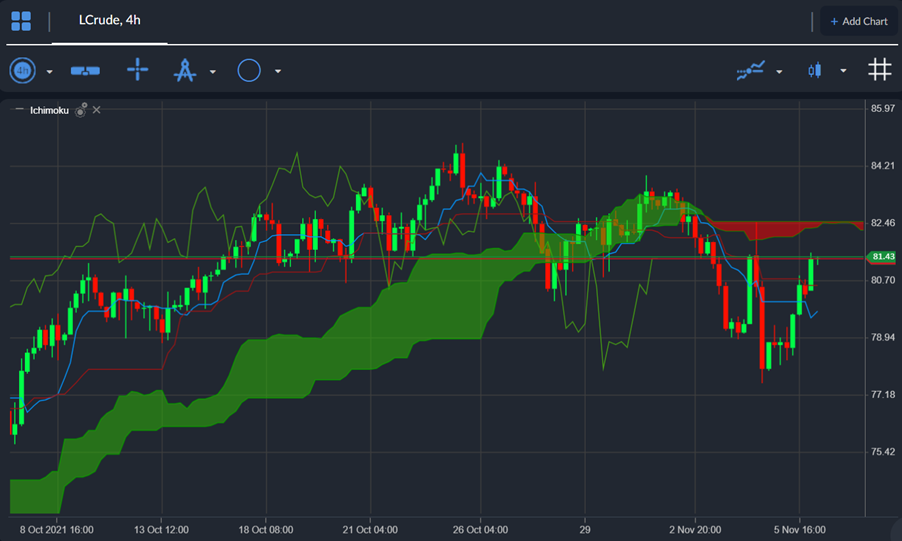Click the 4h timeframe circle icon
This screenshot has height=541, width=902.
coord(22,71)
